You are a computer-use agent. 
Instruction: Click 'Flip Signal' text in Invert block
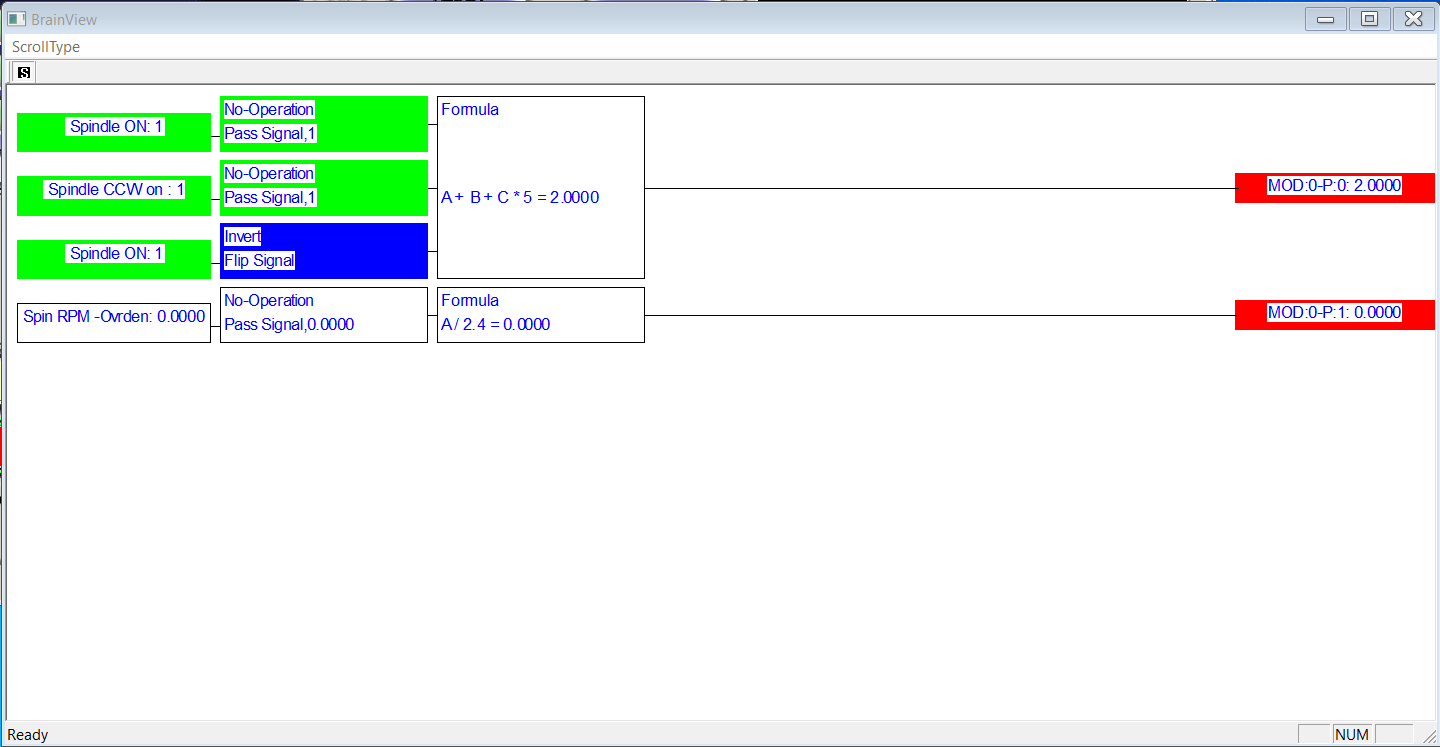point(260,261)
